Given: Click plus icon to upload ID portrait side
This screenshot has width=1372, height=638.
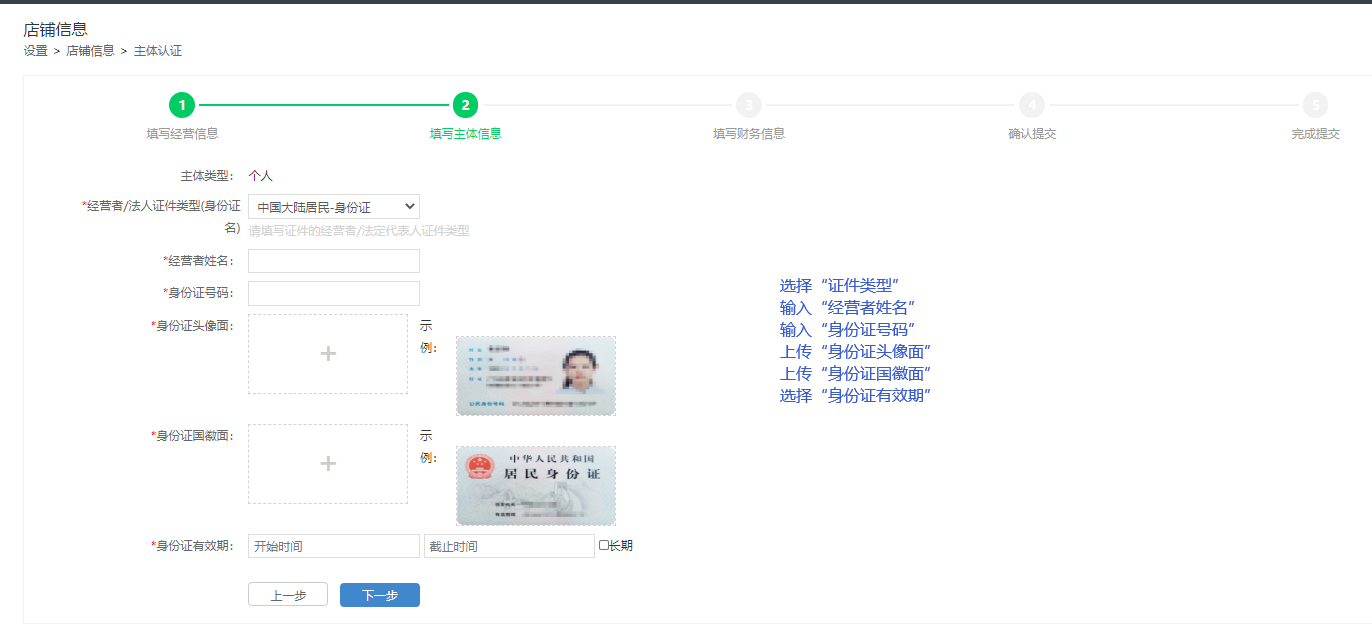Looking at the screenshot, I should point(328,354).
